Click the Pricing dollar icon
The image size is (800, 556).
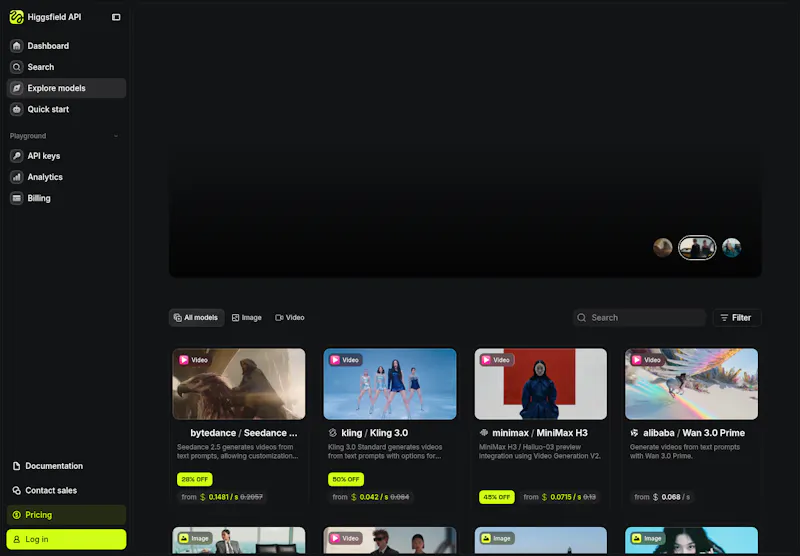[x=16, y=515]
